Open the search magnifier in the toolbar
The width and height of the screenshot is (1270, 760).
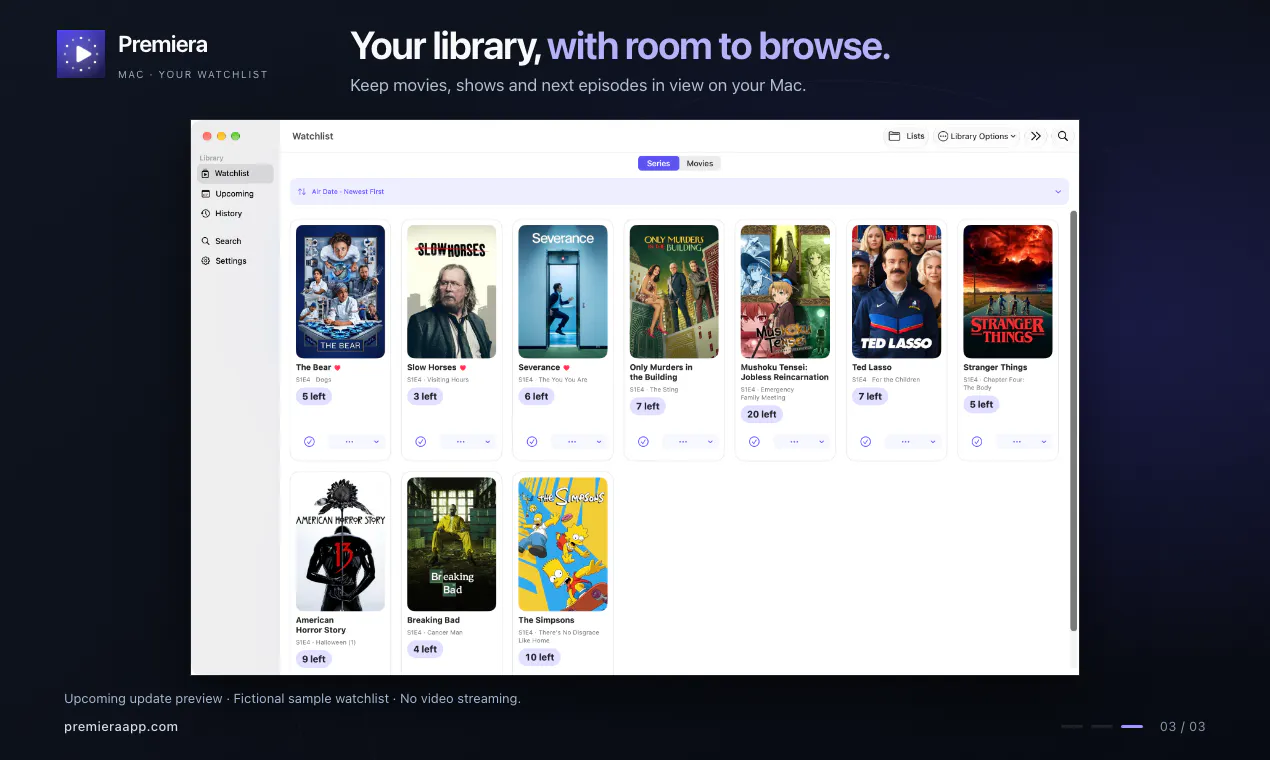[x=1063, y=136]
